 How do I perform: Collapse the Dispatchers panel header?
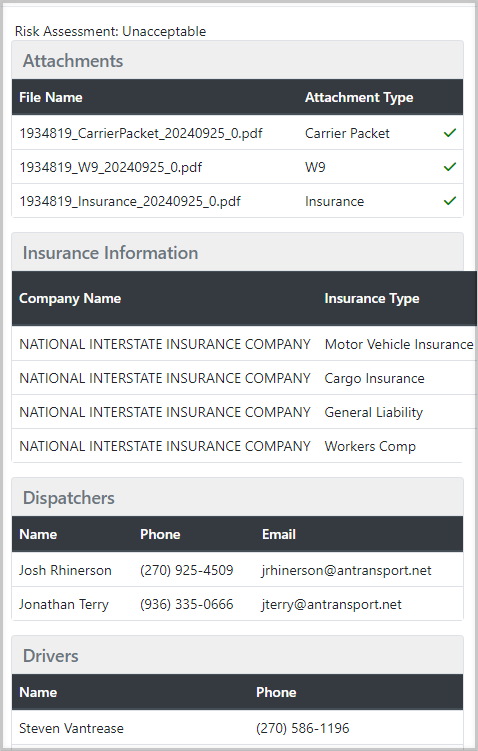tap(238, 497)
